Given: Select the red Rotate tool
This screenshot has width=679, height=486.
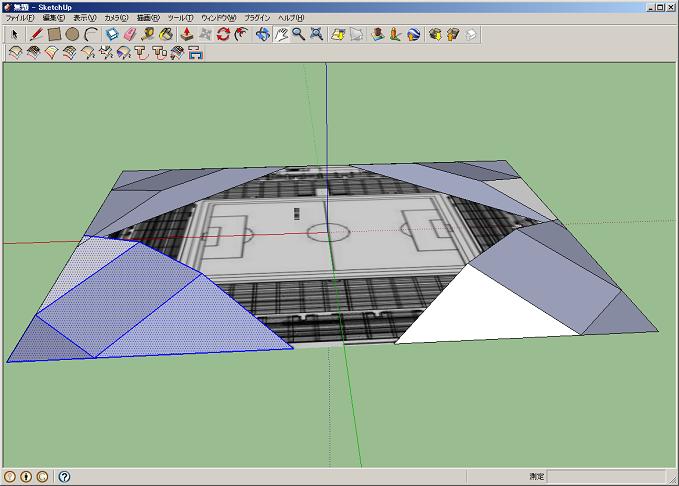Looking at the screenshot, I should coord(223,34).
